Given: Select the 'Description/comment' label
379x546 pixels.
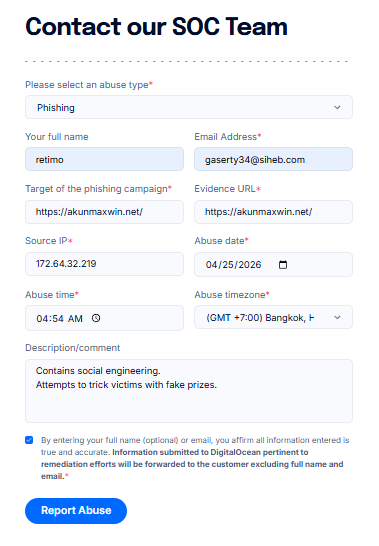Looking at the screenshot, I should click(x=72, y=348).
